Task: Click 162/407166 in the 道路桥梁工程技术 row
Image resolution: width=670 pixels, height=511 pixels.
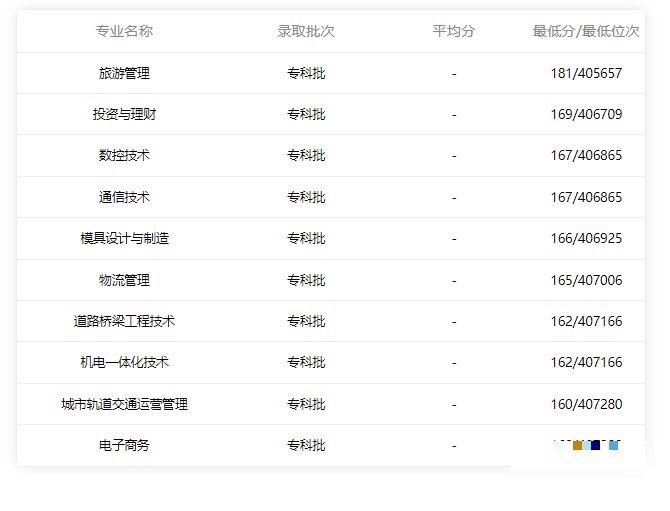Action: [586, 321]
